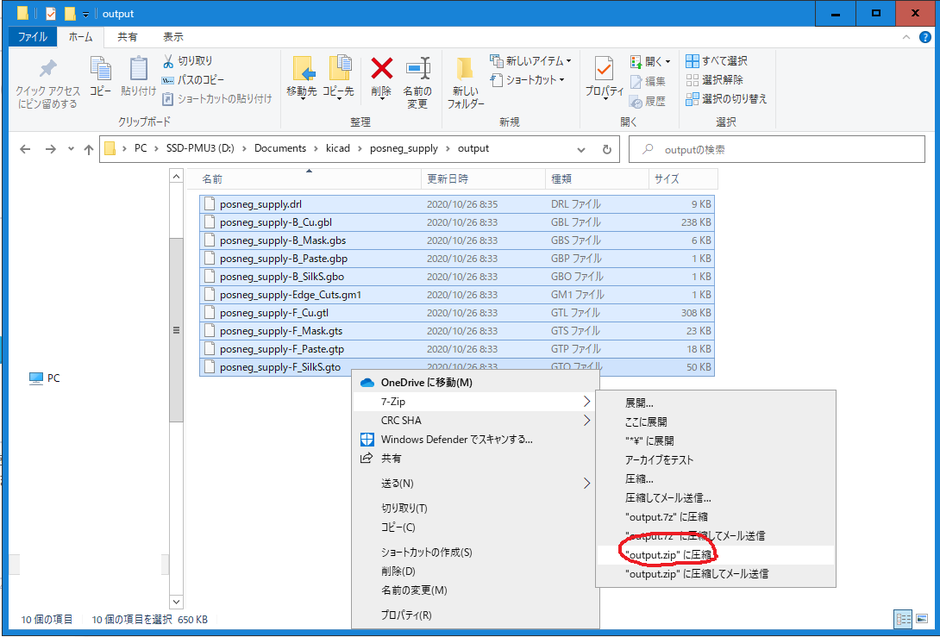Screen dimensions: 940x637
Task: Expand the address bar history dropdown
Action: pos(581,149)
